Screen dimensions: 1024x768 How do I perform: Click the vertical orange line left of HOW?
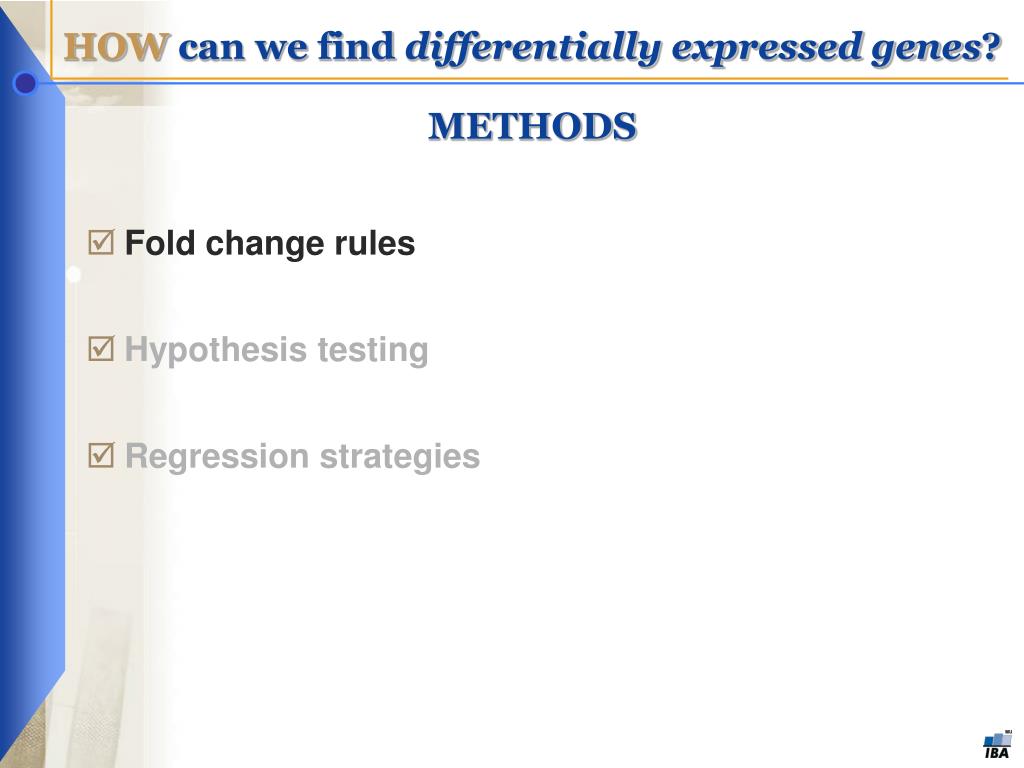click(x=51, y=39)
